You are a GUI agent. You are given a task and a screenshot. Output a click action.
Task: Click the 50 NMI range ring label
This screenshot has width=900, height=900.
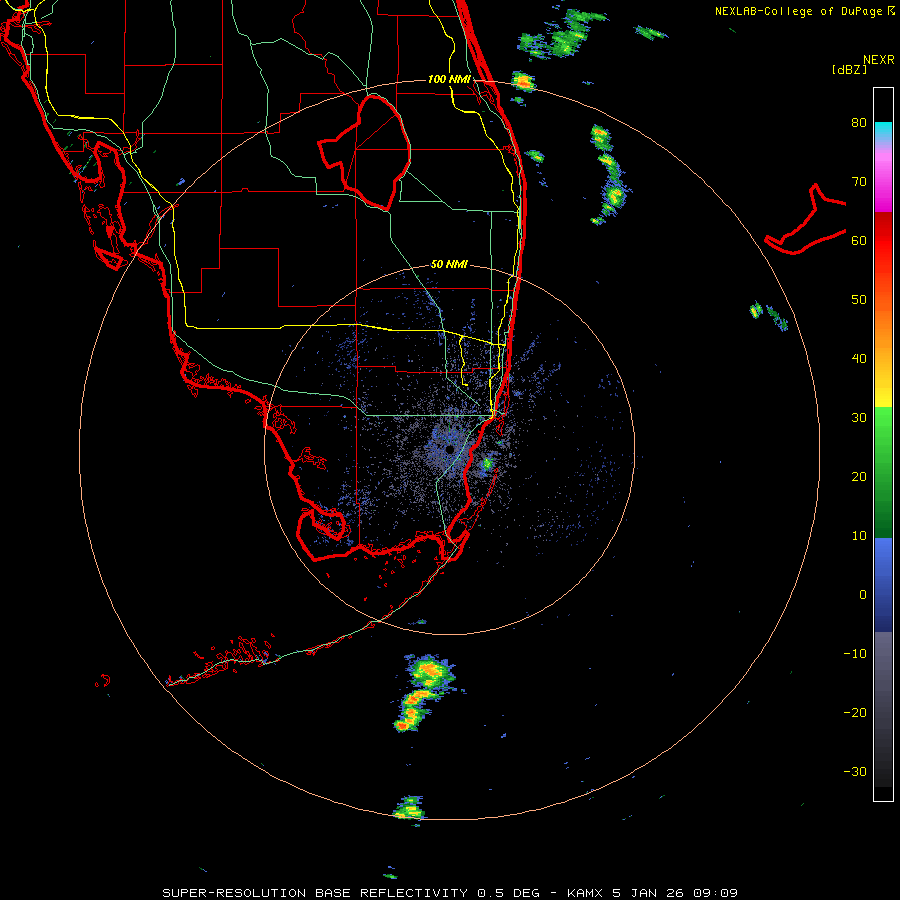coord(449,265)
